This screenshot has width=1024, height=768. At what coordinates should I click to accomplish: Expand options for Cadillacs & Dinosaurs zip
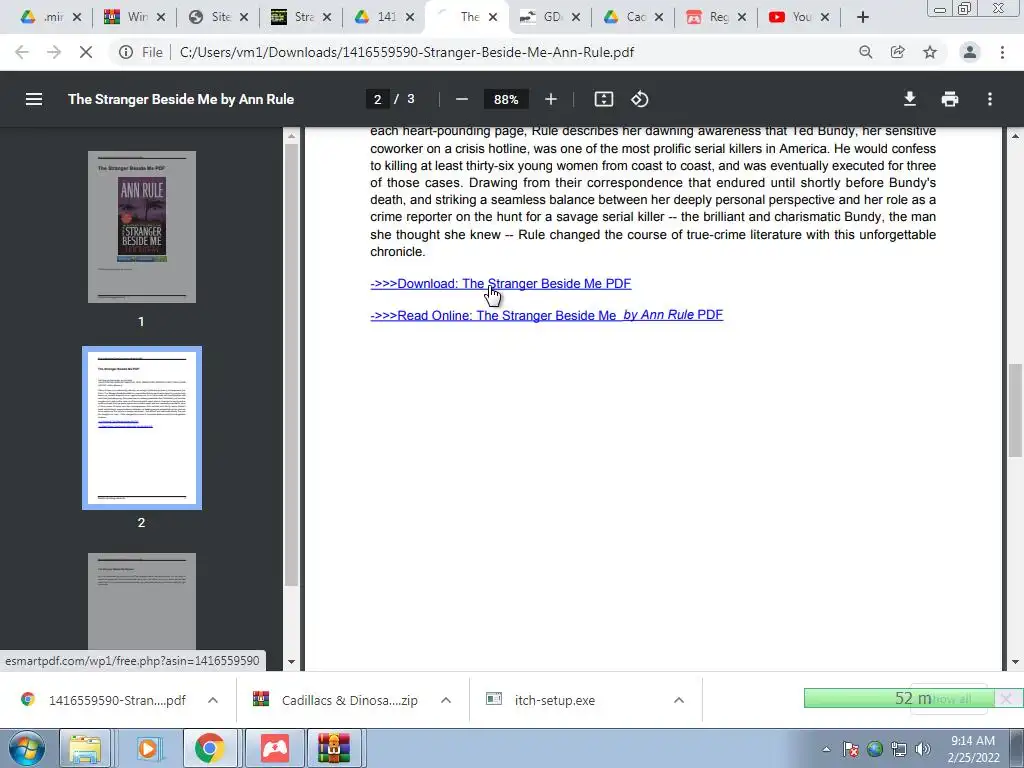446,700
